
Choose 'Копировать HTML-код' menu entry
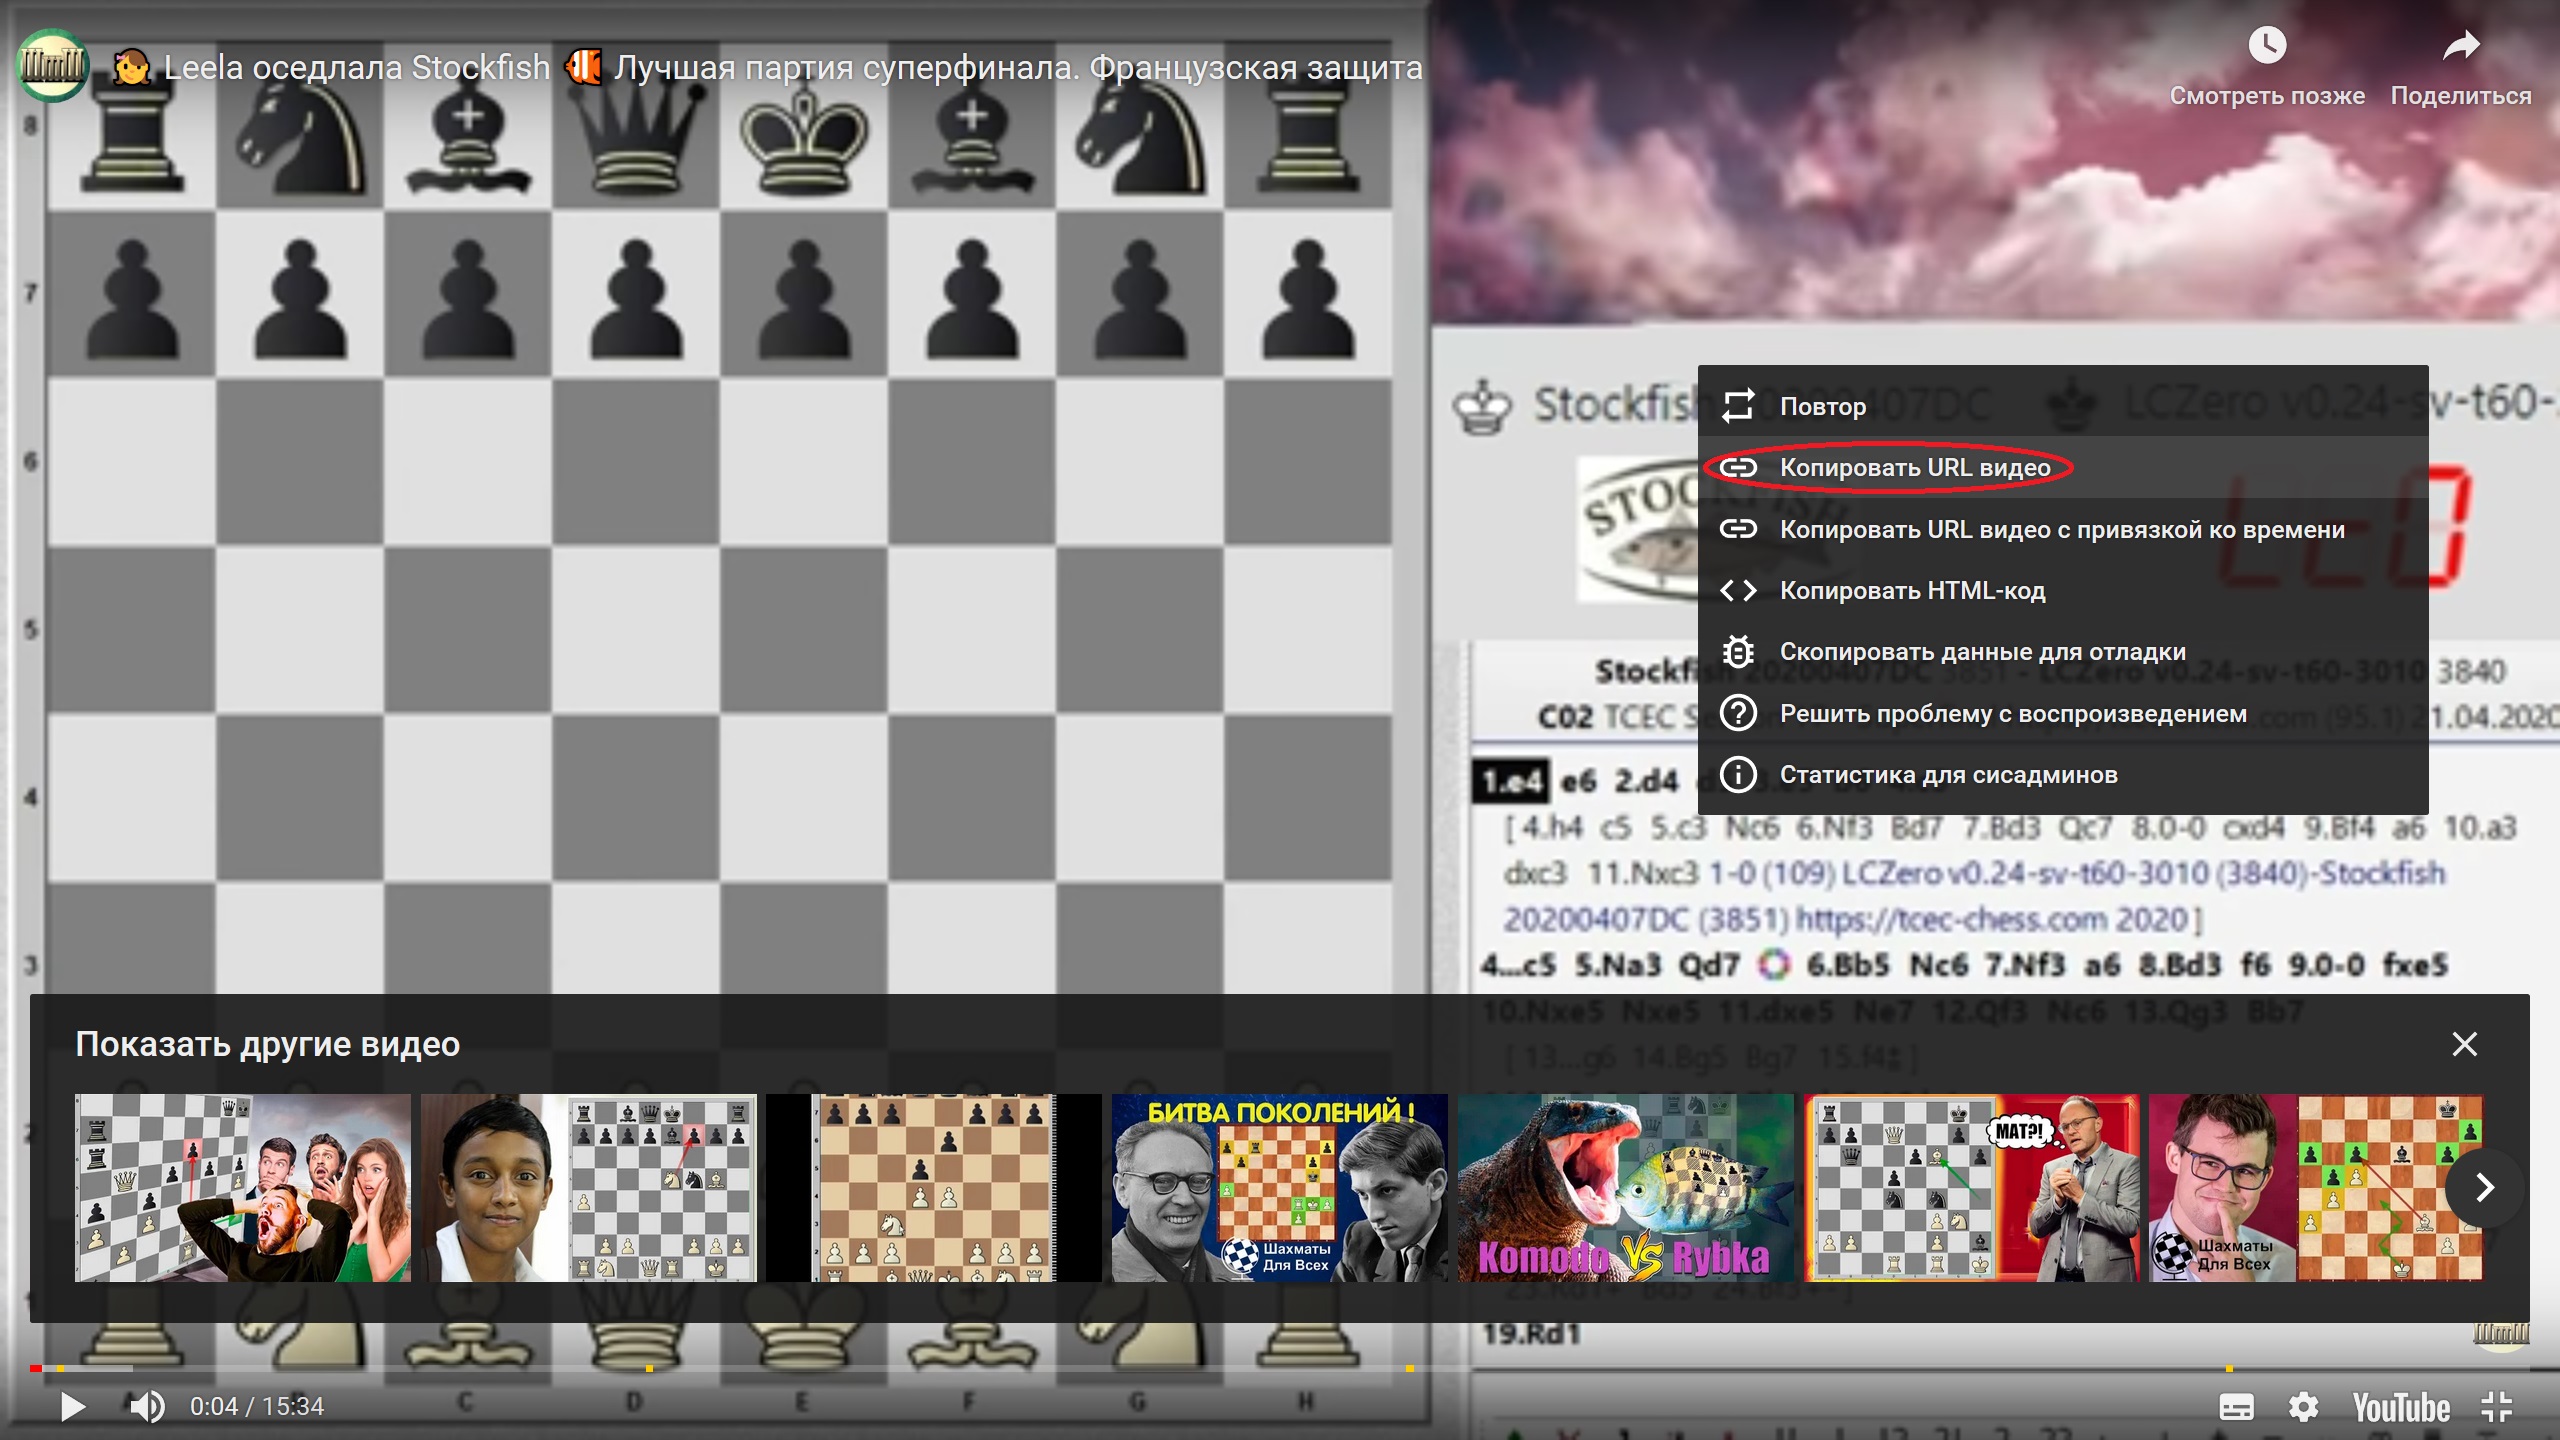pyautogui.click(x=2062, y=590)
